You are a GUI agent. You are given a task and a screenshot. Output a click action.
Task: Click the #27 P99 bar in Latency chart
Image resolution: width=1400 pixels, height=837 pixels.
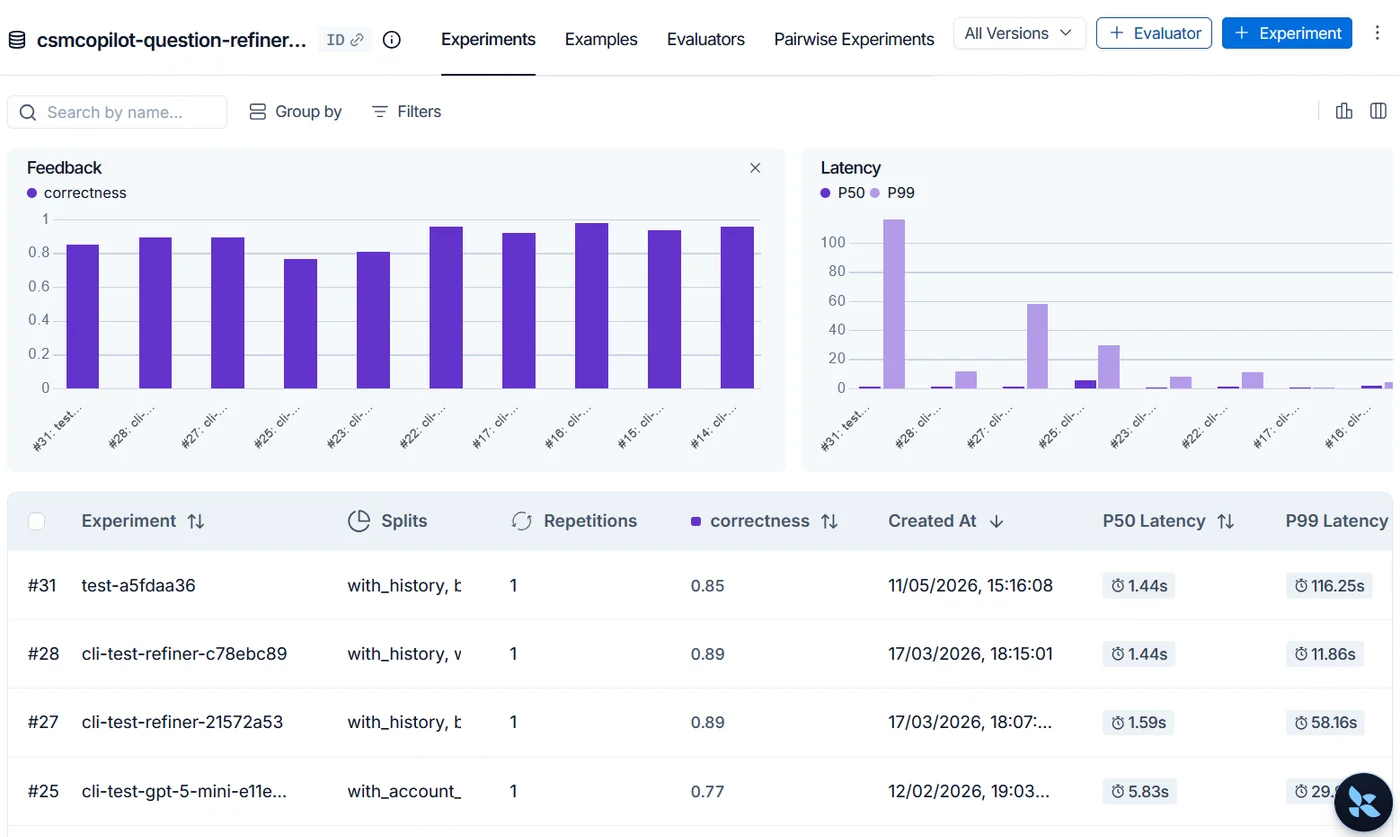click(1038, 346)
